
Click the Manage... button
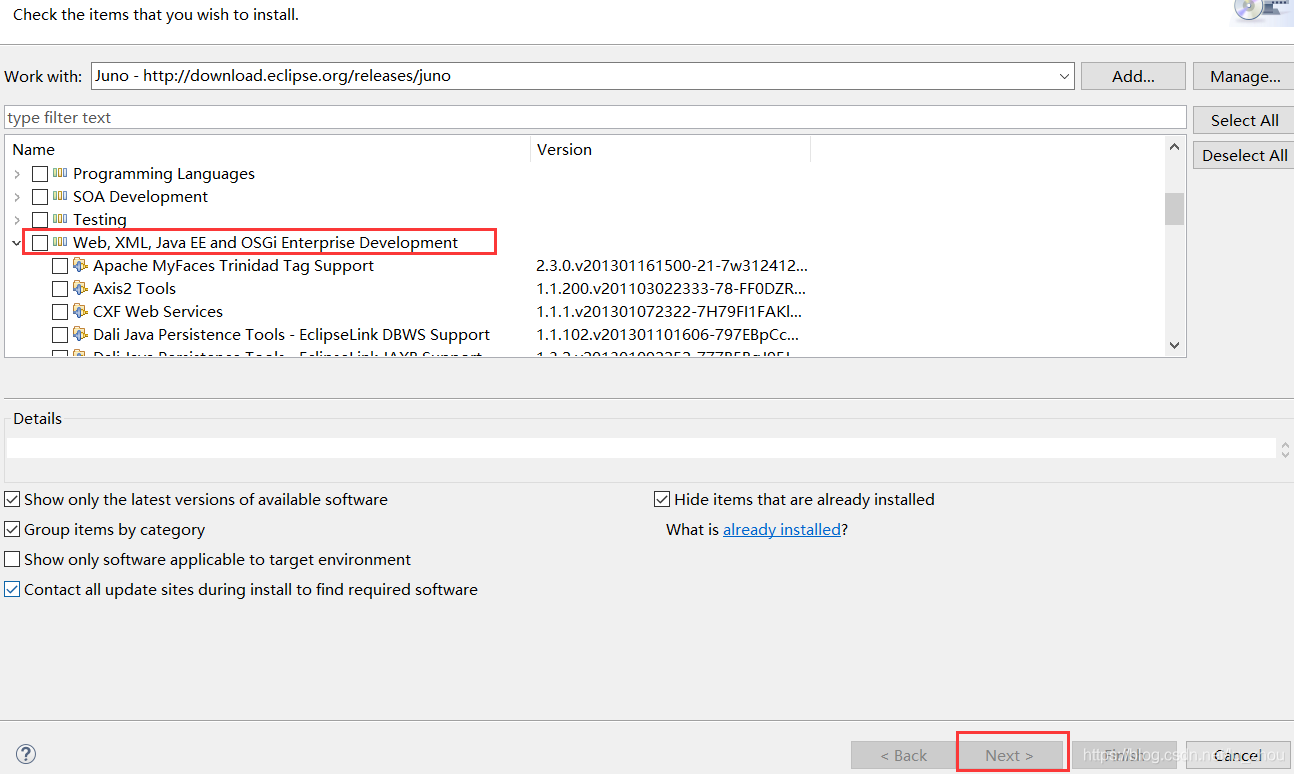pyautogui.click(x=1245, y=76)
